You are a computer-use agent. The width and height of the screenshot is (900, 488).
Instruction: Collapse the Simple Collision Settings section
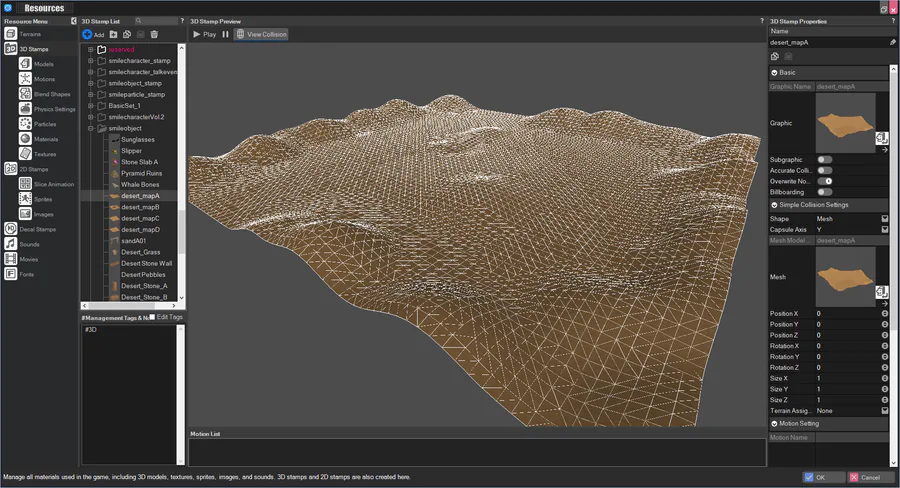coord(774,205)
